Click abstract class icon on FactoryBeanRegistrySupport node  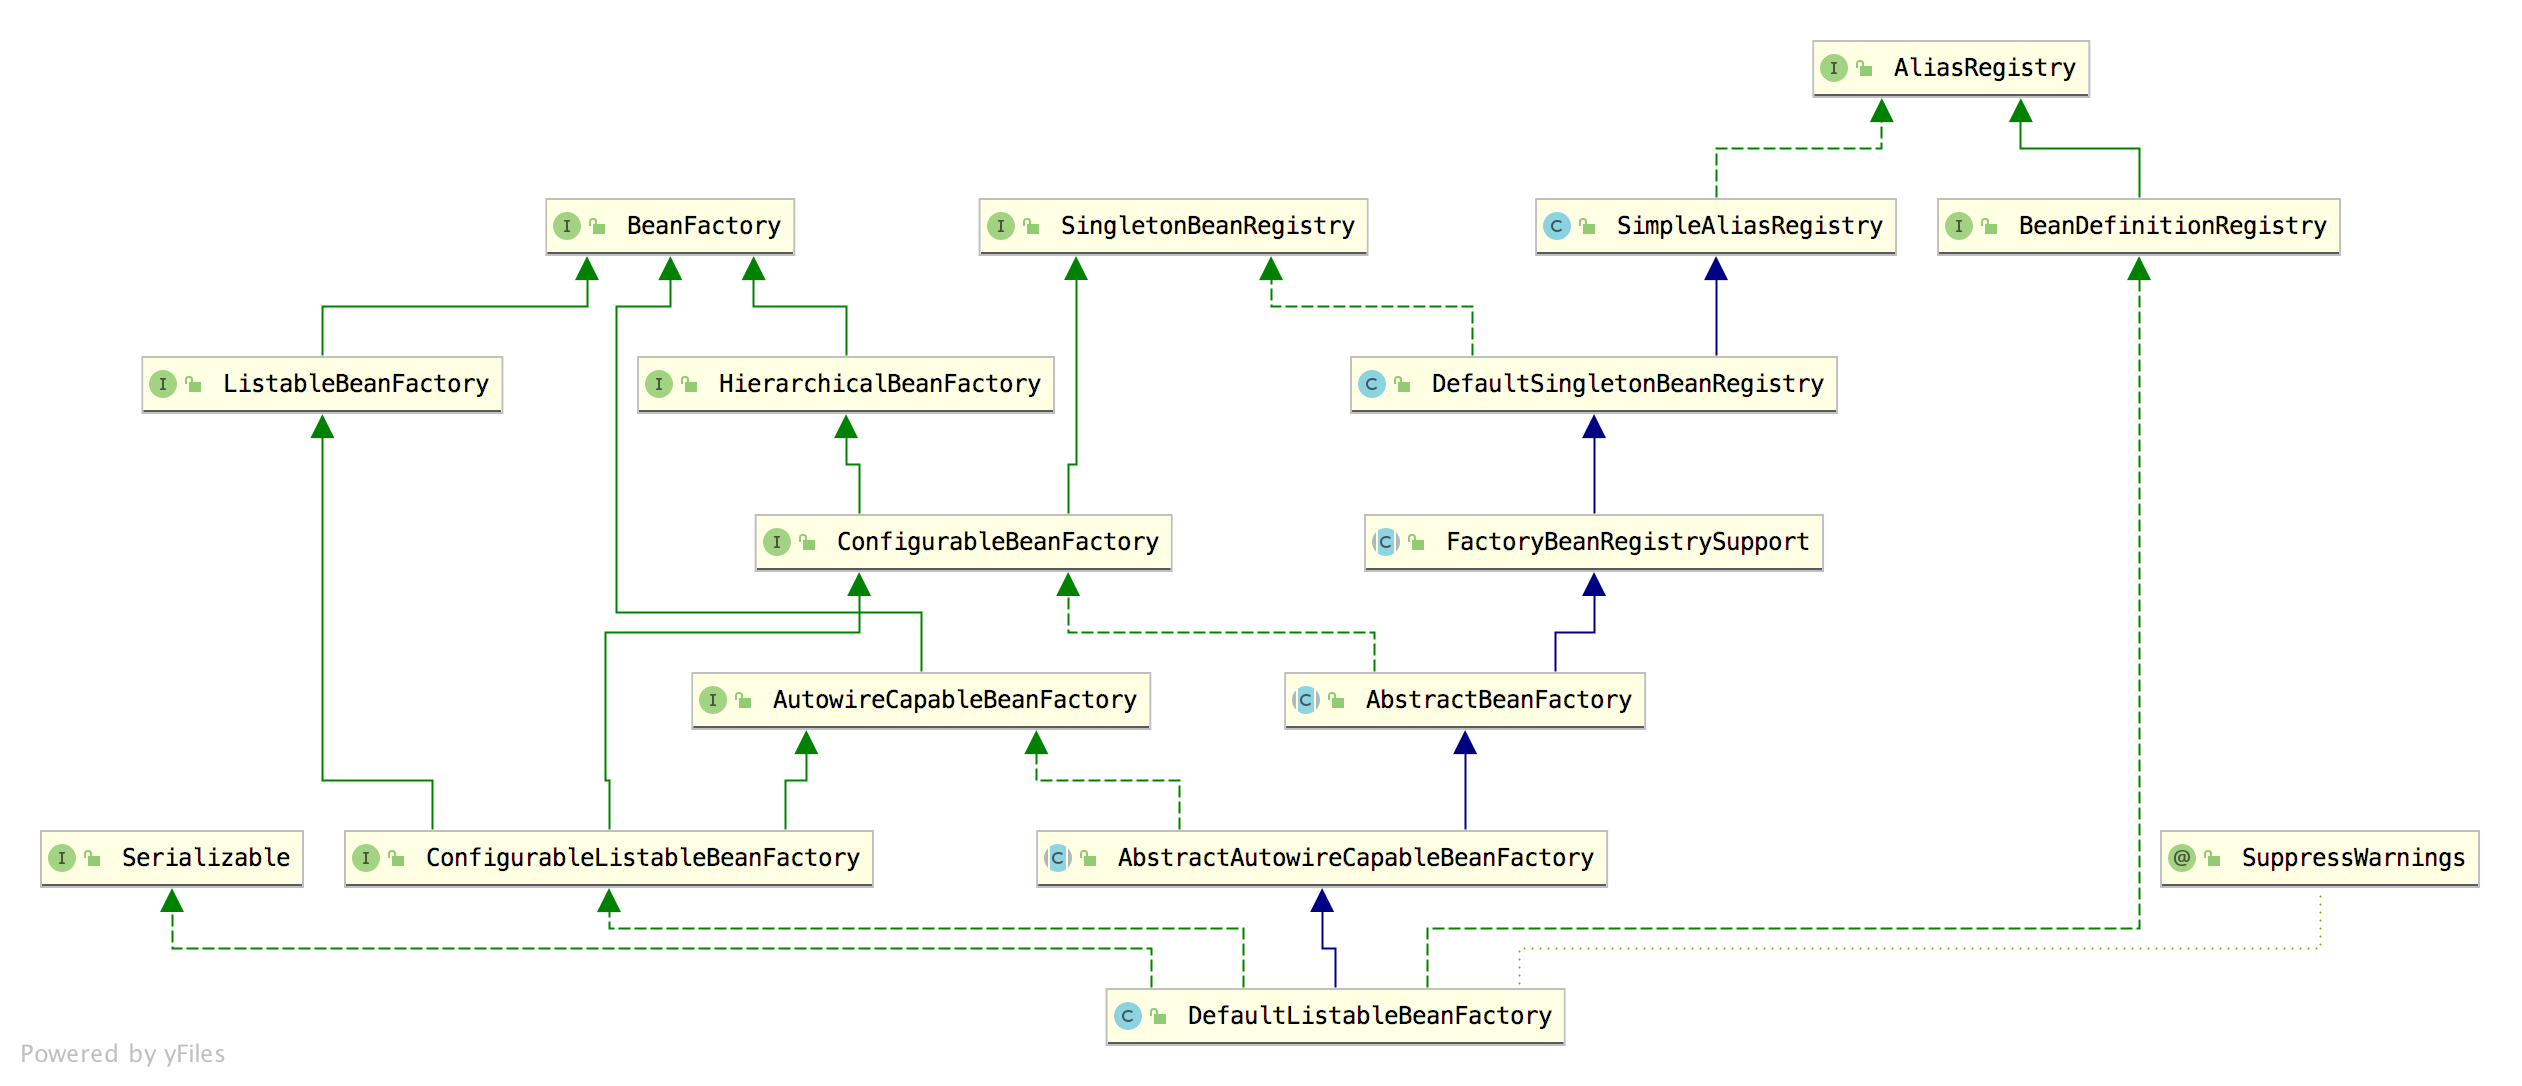pyautogui.click(x=1385, y=542)
